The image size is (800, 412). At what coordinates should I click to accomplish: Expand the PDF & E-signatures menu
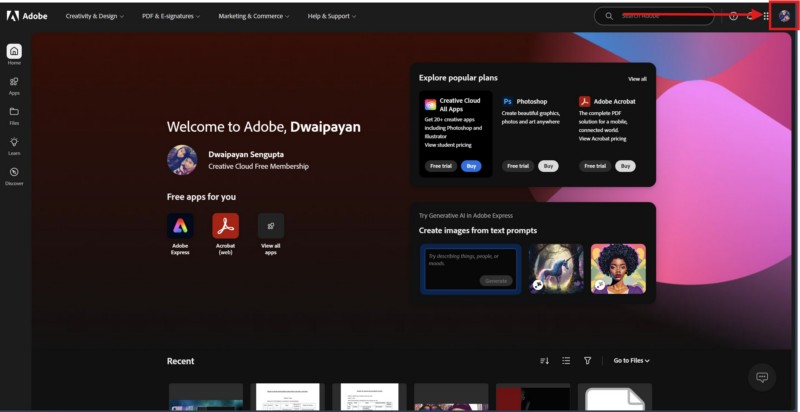[x=170, y=16]
